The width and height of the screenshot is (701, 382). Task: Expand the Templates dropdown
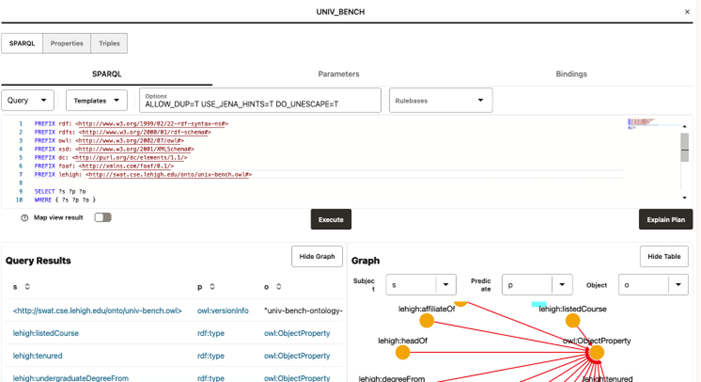(97, 100)
